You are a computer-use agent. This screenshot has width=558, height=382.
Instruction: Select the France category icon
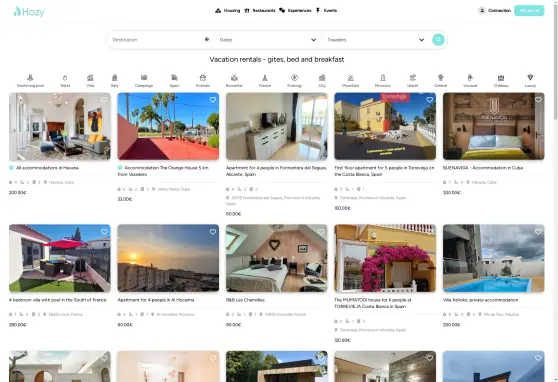pos(265,78)
